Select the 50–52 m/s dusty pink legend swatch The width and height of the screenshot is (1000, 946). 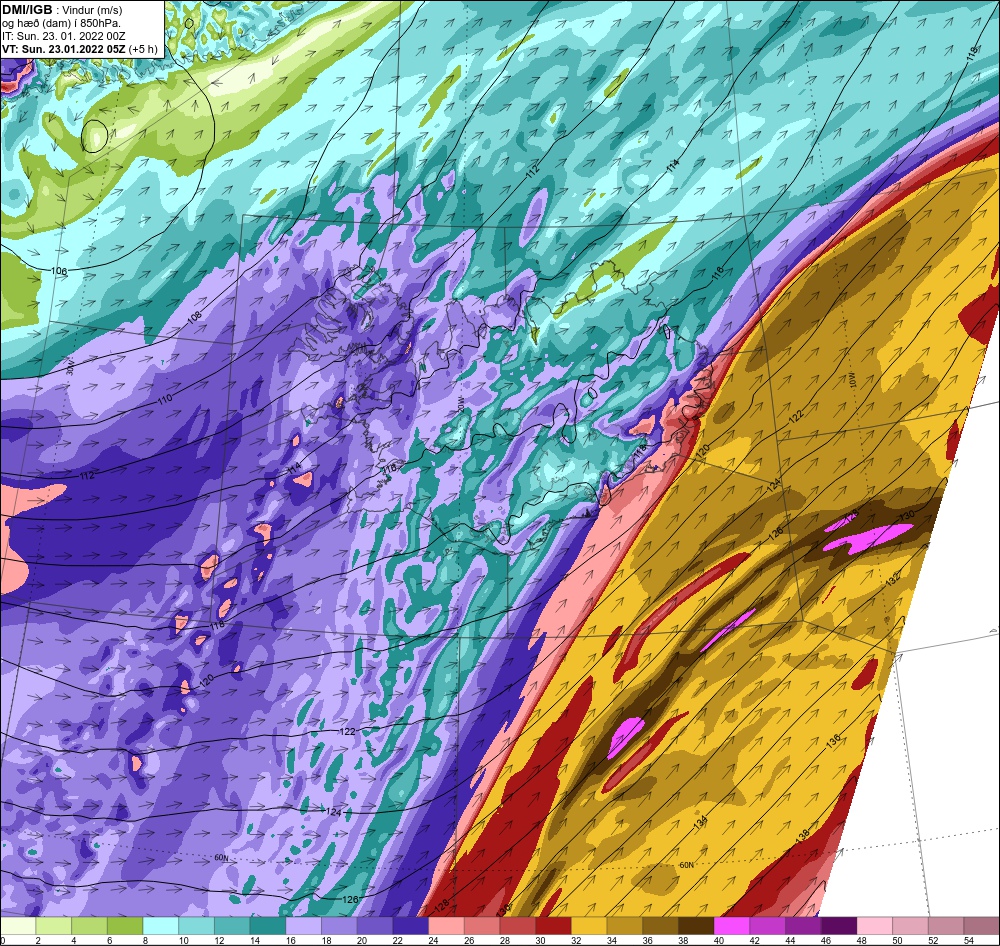pos(911,926)
